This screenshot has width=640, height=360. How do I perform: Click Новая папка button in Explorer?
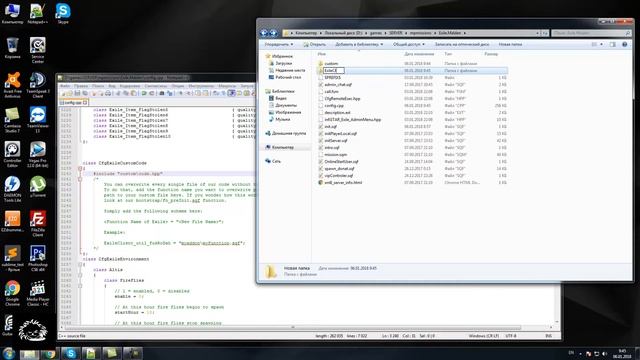coord(510,44)
